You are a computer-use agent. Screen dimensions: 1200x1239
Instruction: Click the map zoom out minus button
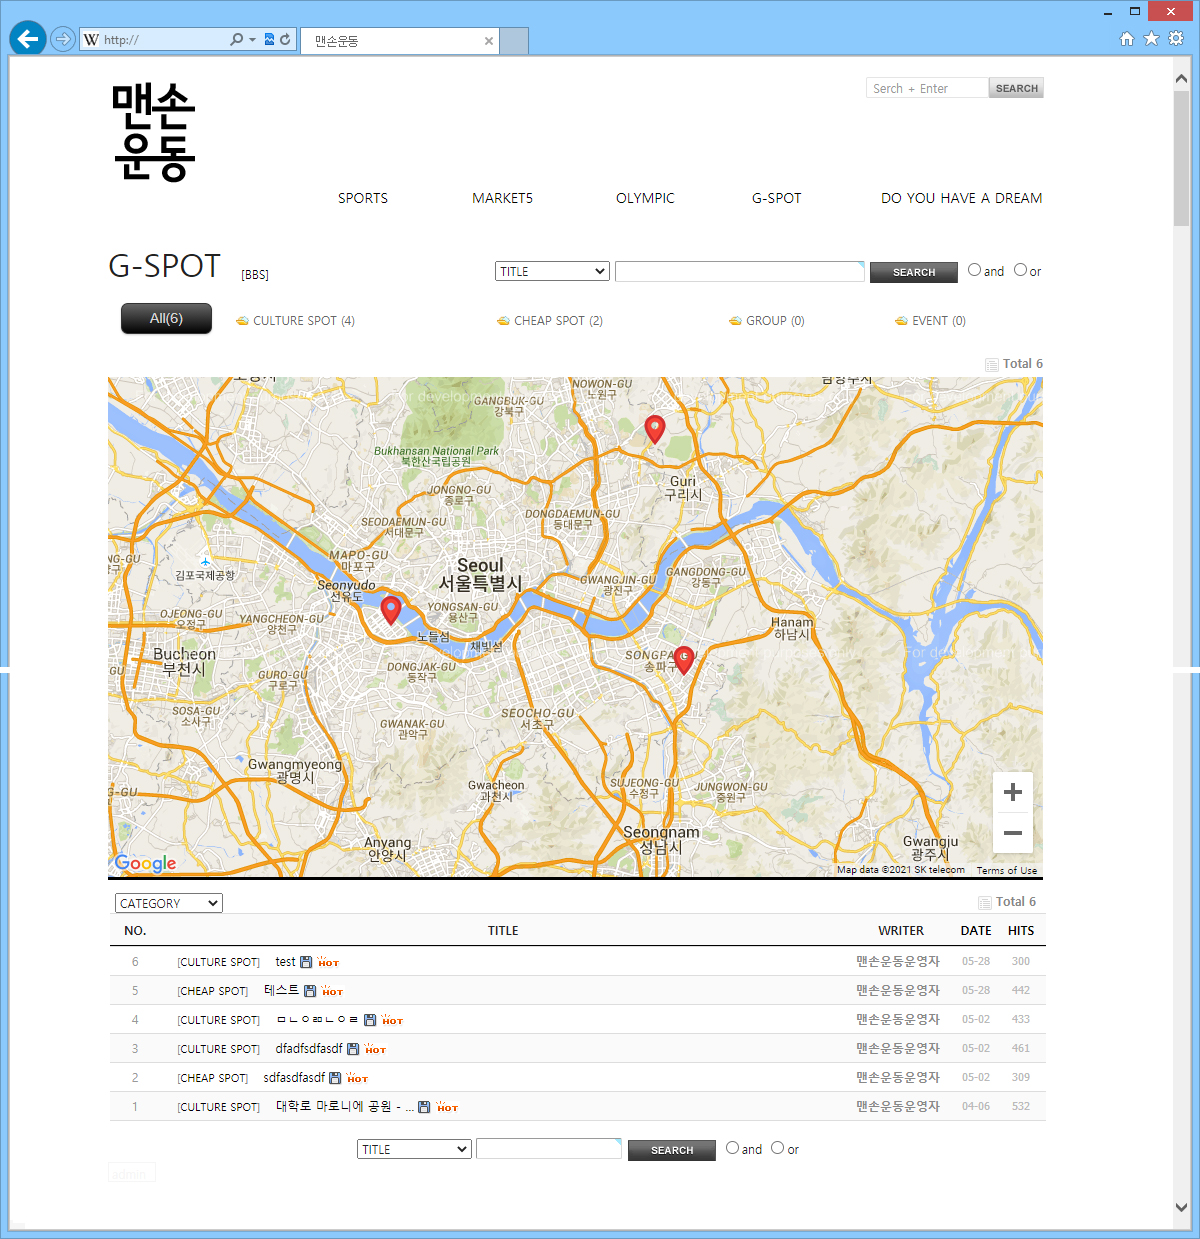(1012, 833)
